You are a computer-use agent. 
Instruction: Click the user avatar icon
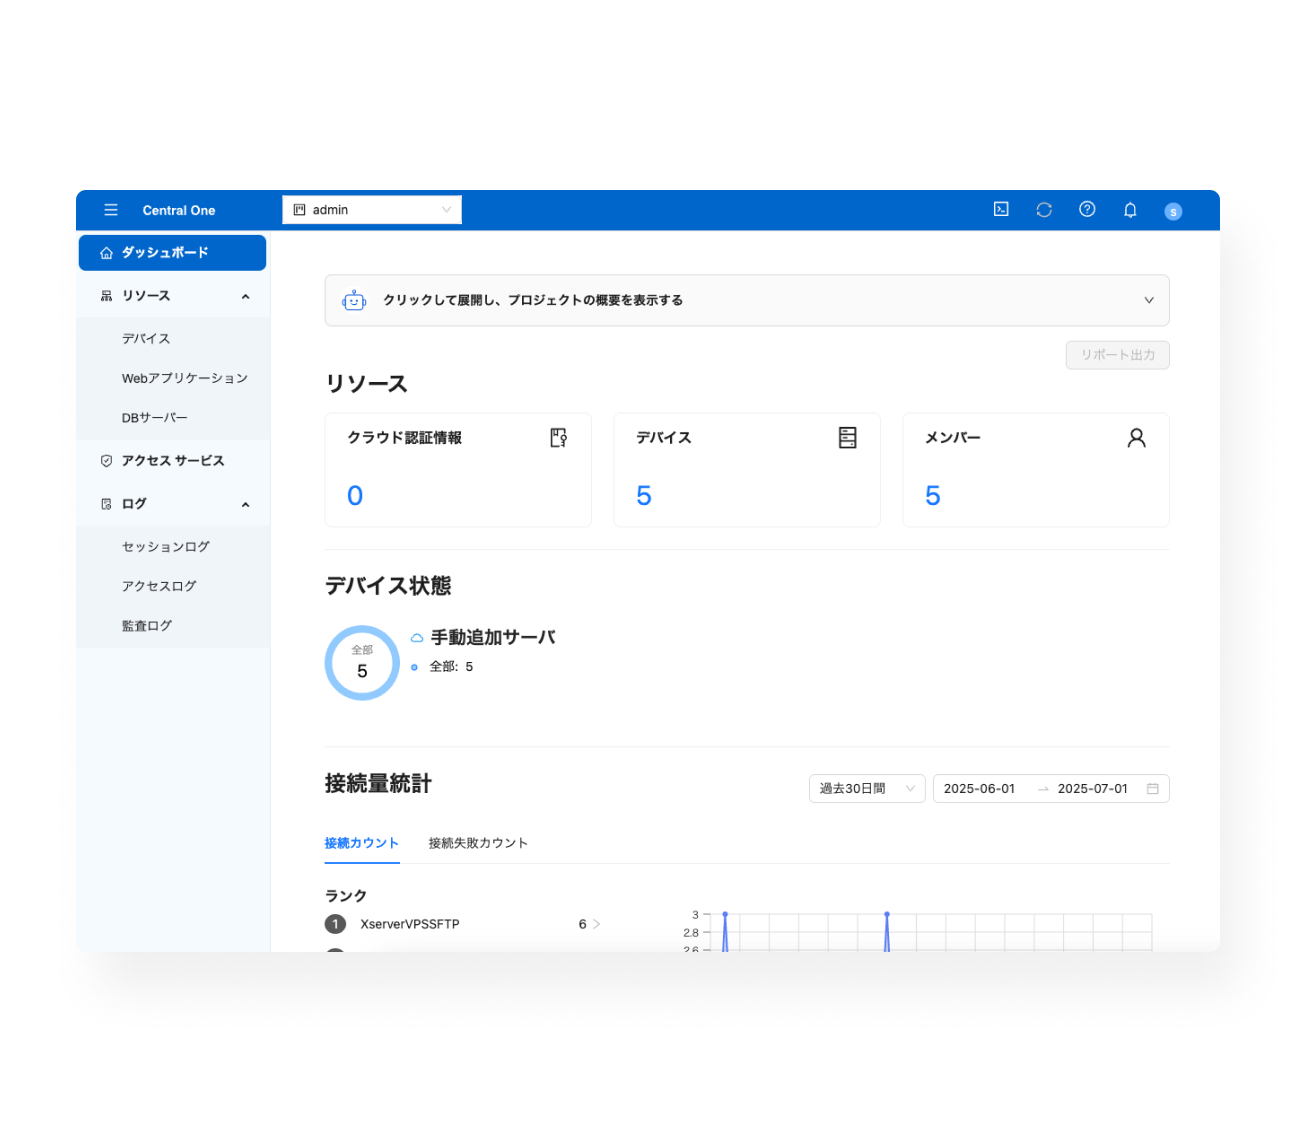(x=1173, y=211)
